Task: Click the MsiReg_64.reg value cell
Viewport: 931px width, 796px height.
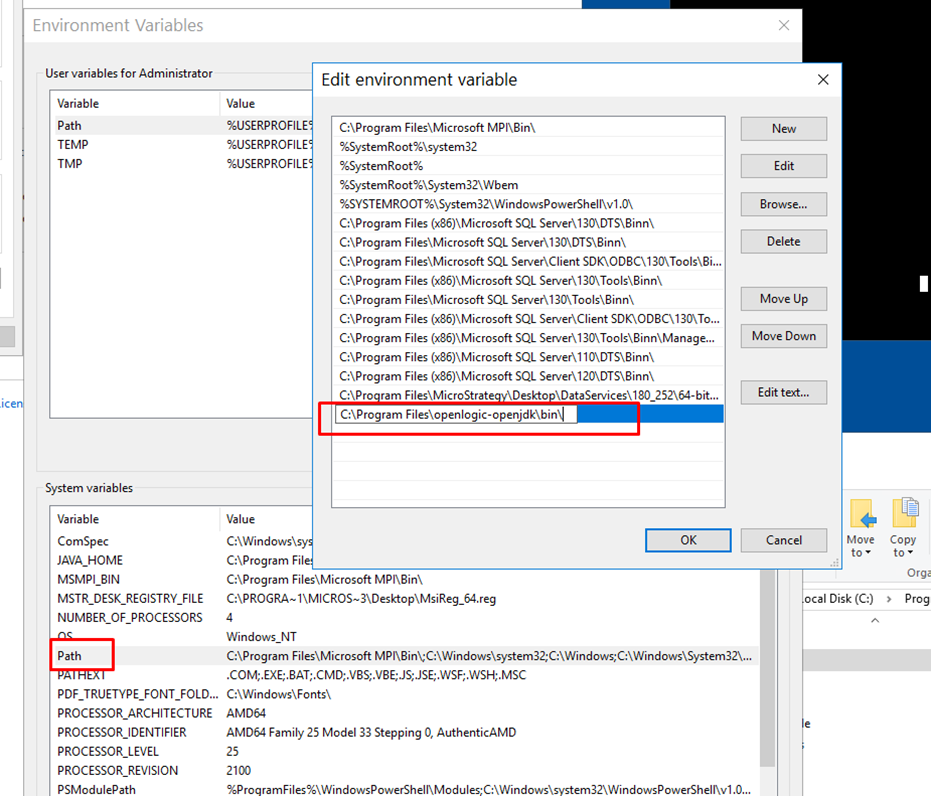Action: click(361, 598)
